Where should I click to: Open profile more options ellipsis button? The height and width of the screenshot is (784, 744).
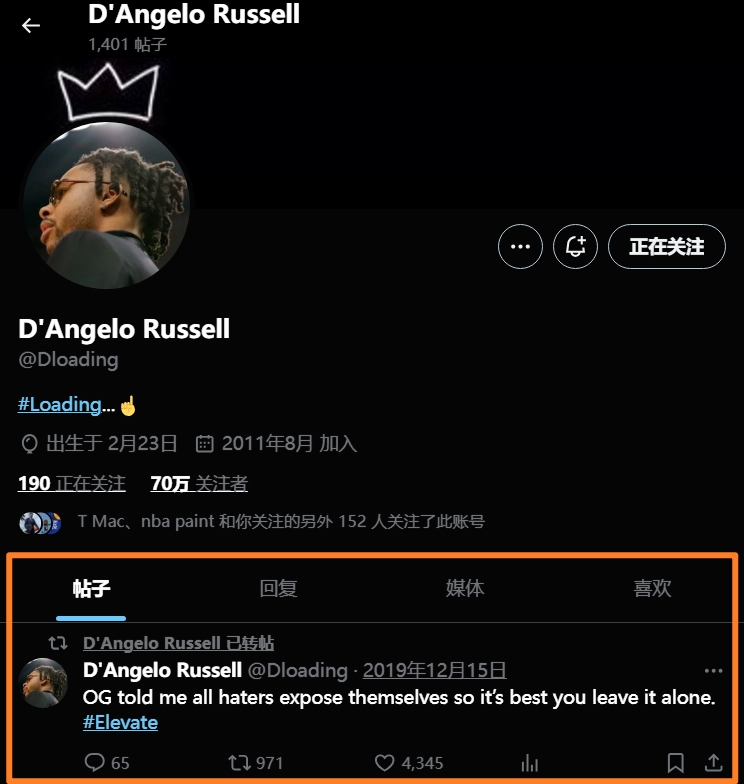[520, 246]
